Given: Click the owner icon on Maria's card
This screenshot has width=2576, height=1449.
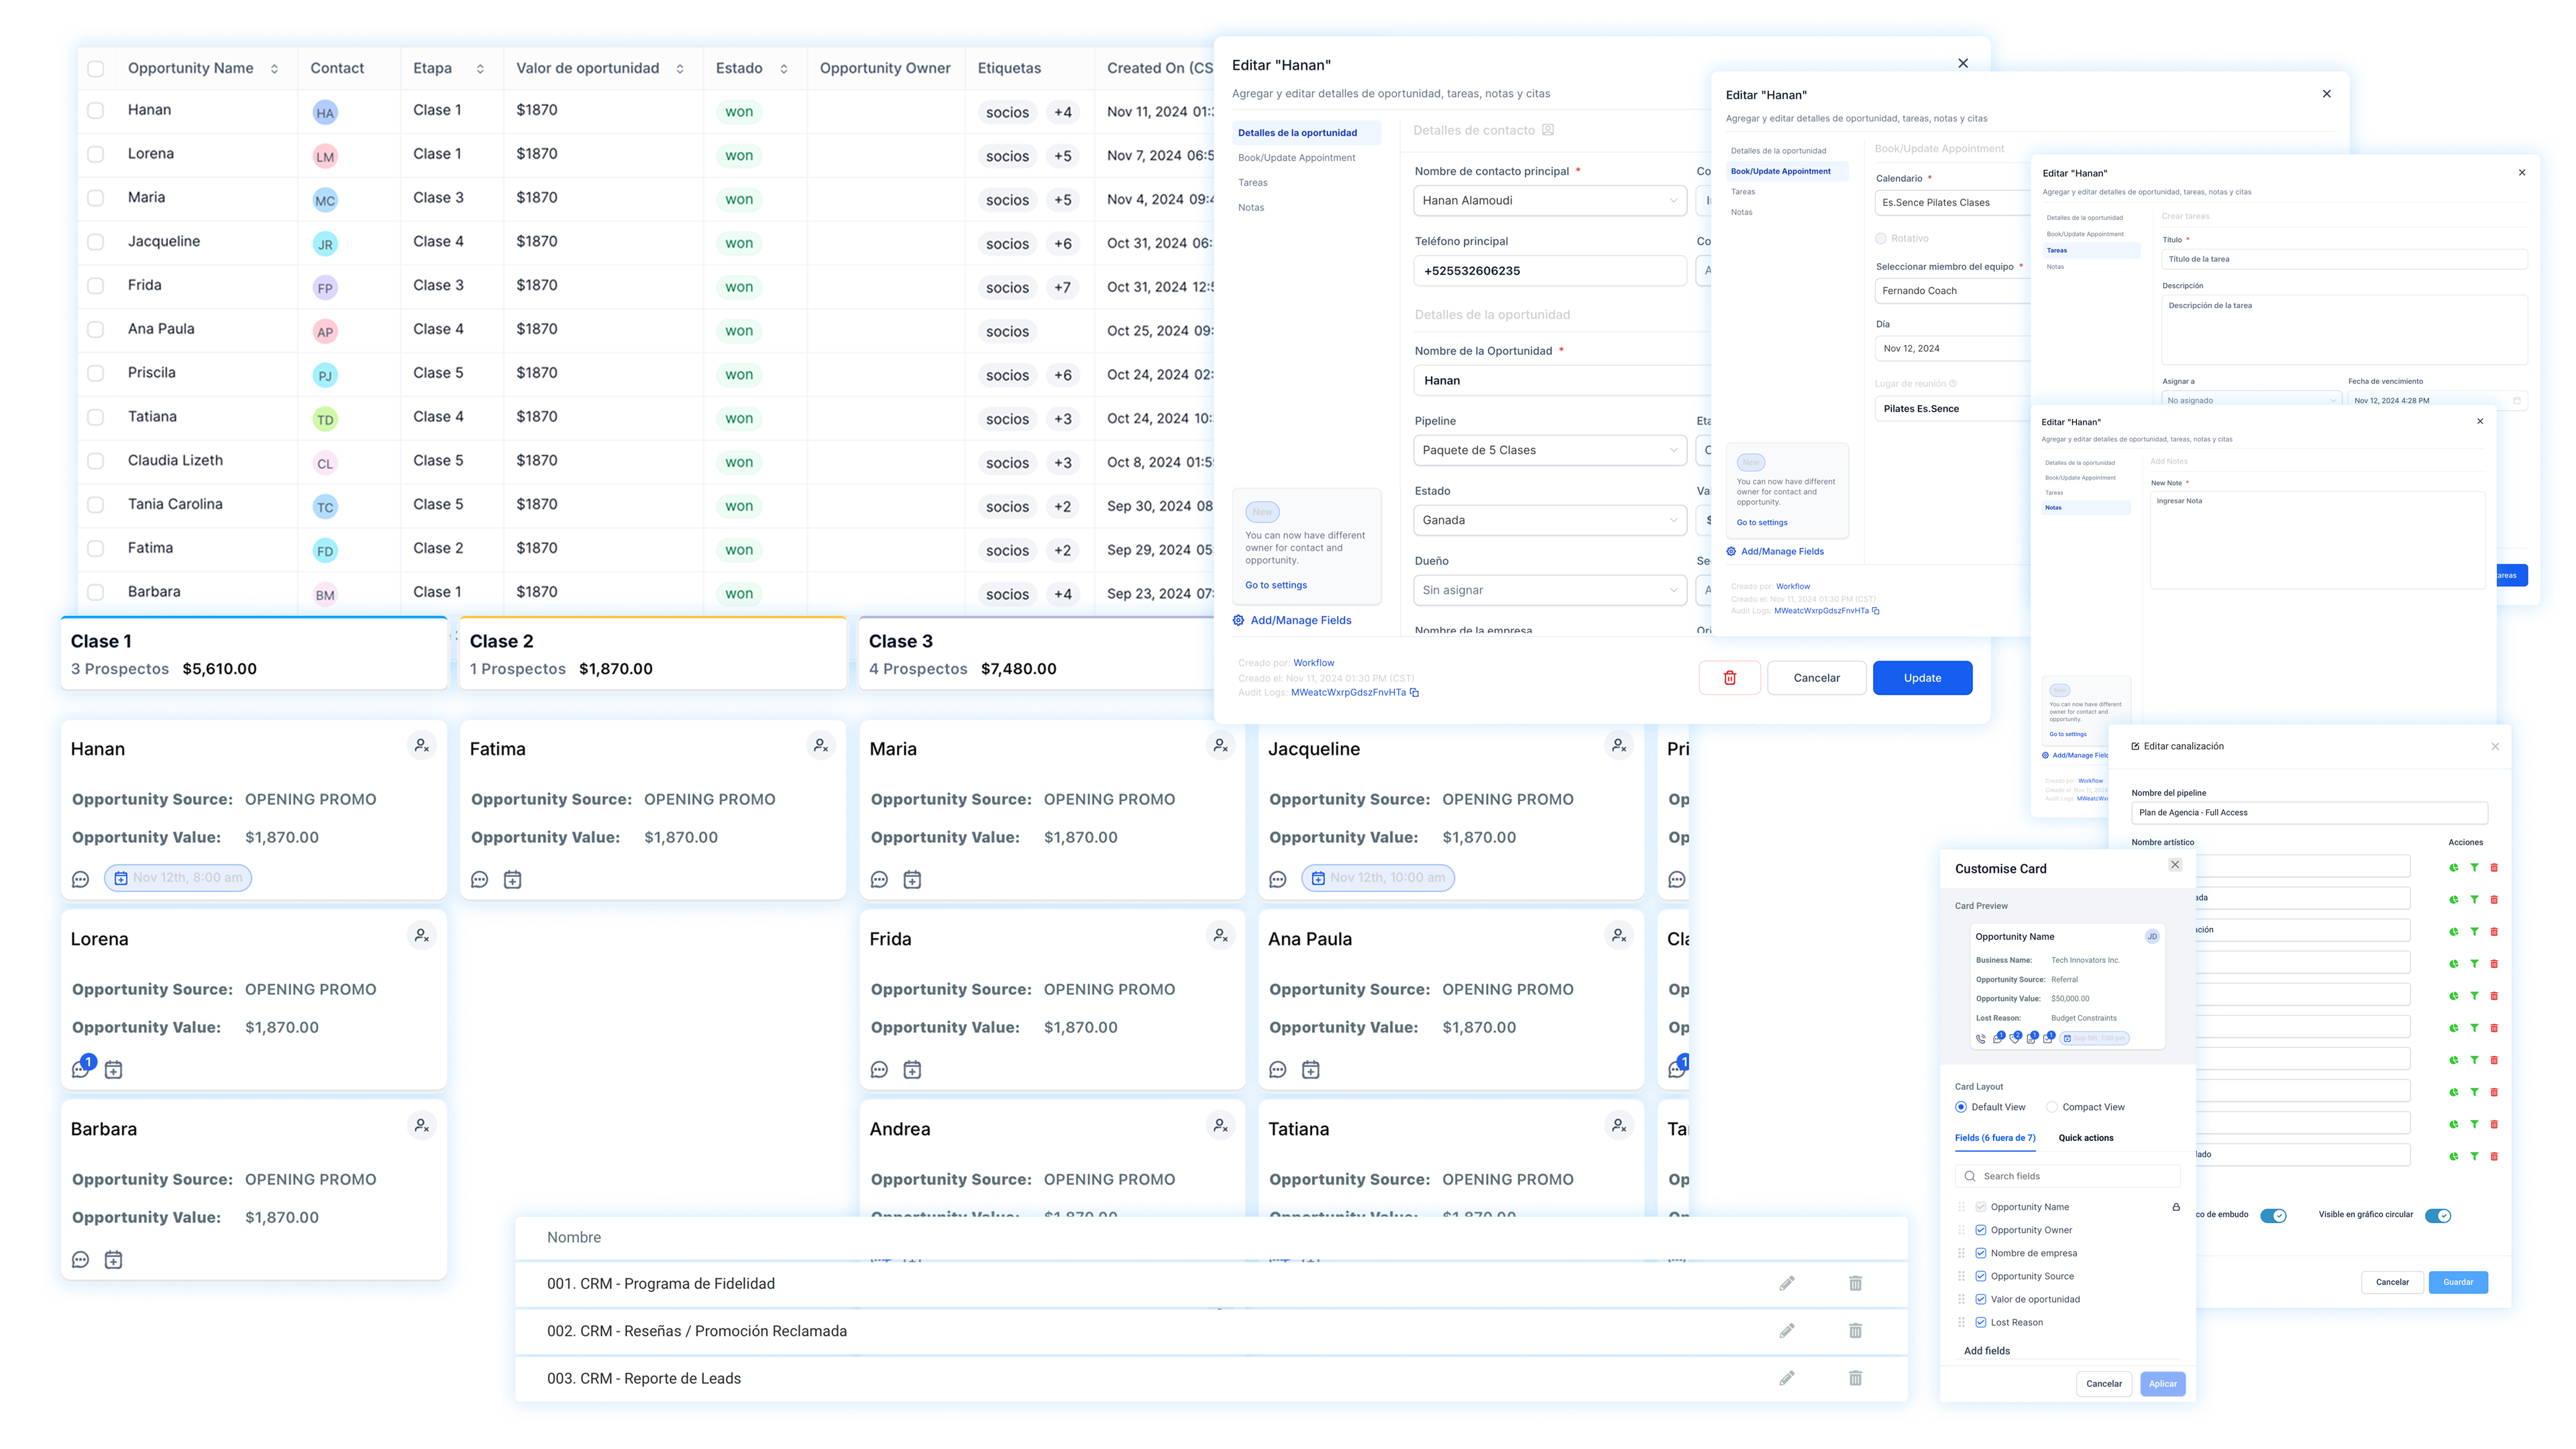Looking at the screenshot, I should 1221,746.
